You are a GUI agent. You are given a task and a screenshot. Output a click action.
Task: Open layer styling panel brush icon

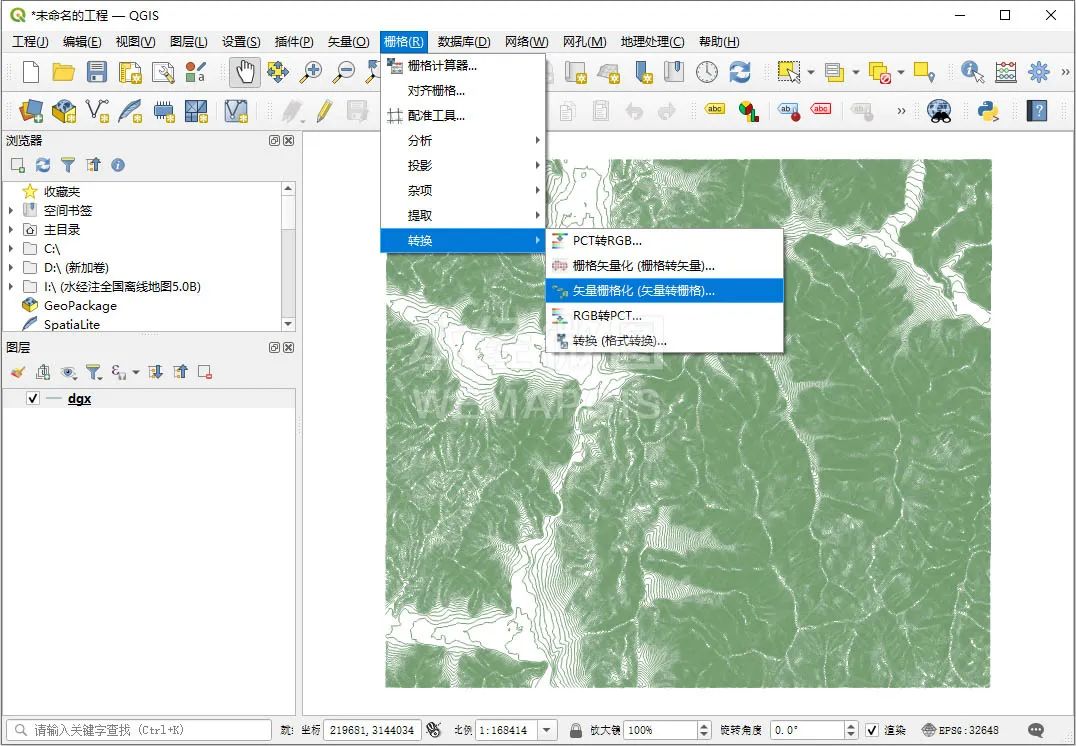pyautogui.click(x=18, y=372)
